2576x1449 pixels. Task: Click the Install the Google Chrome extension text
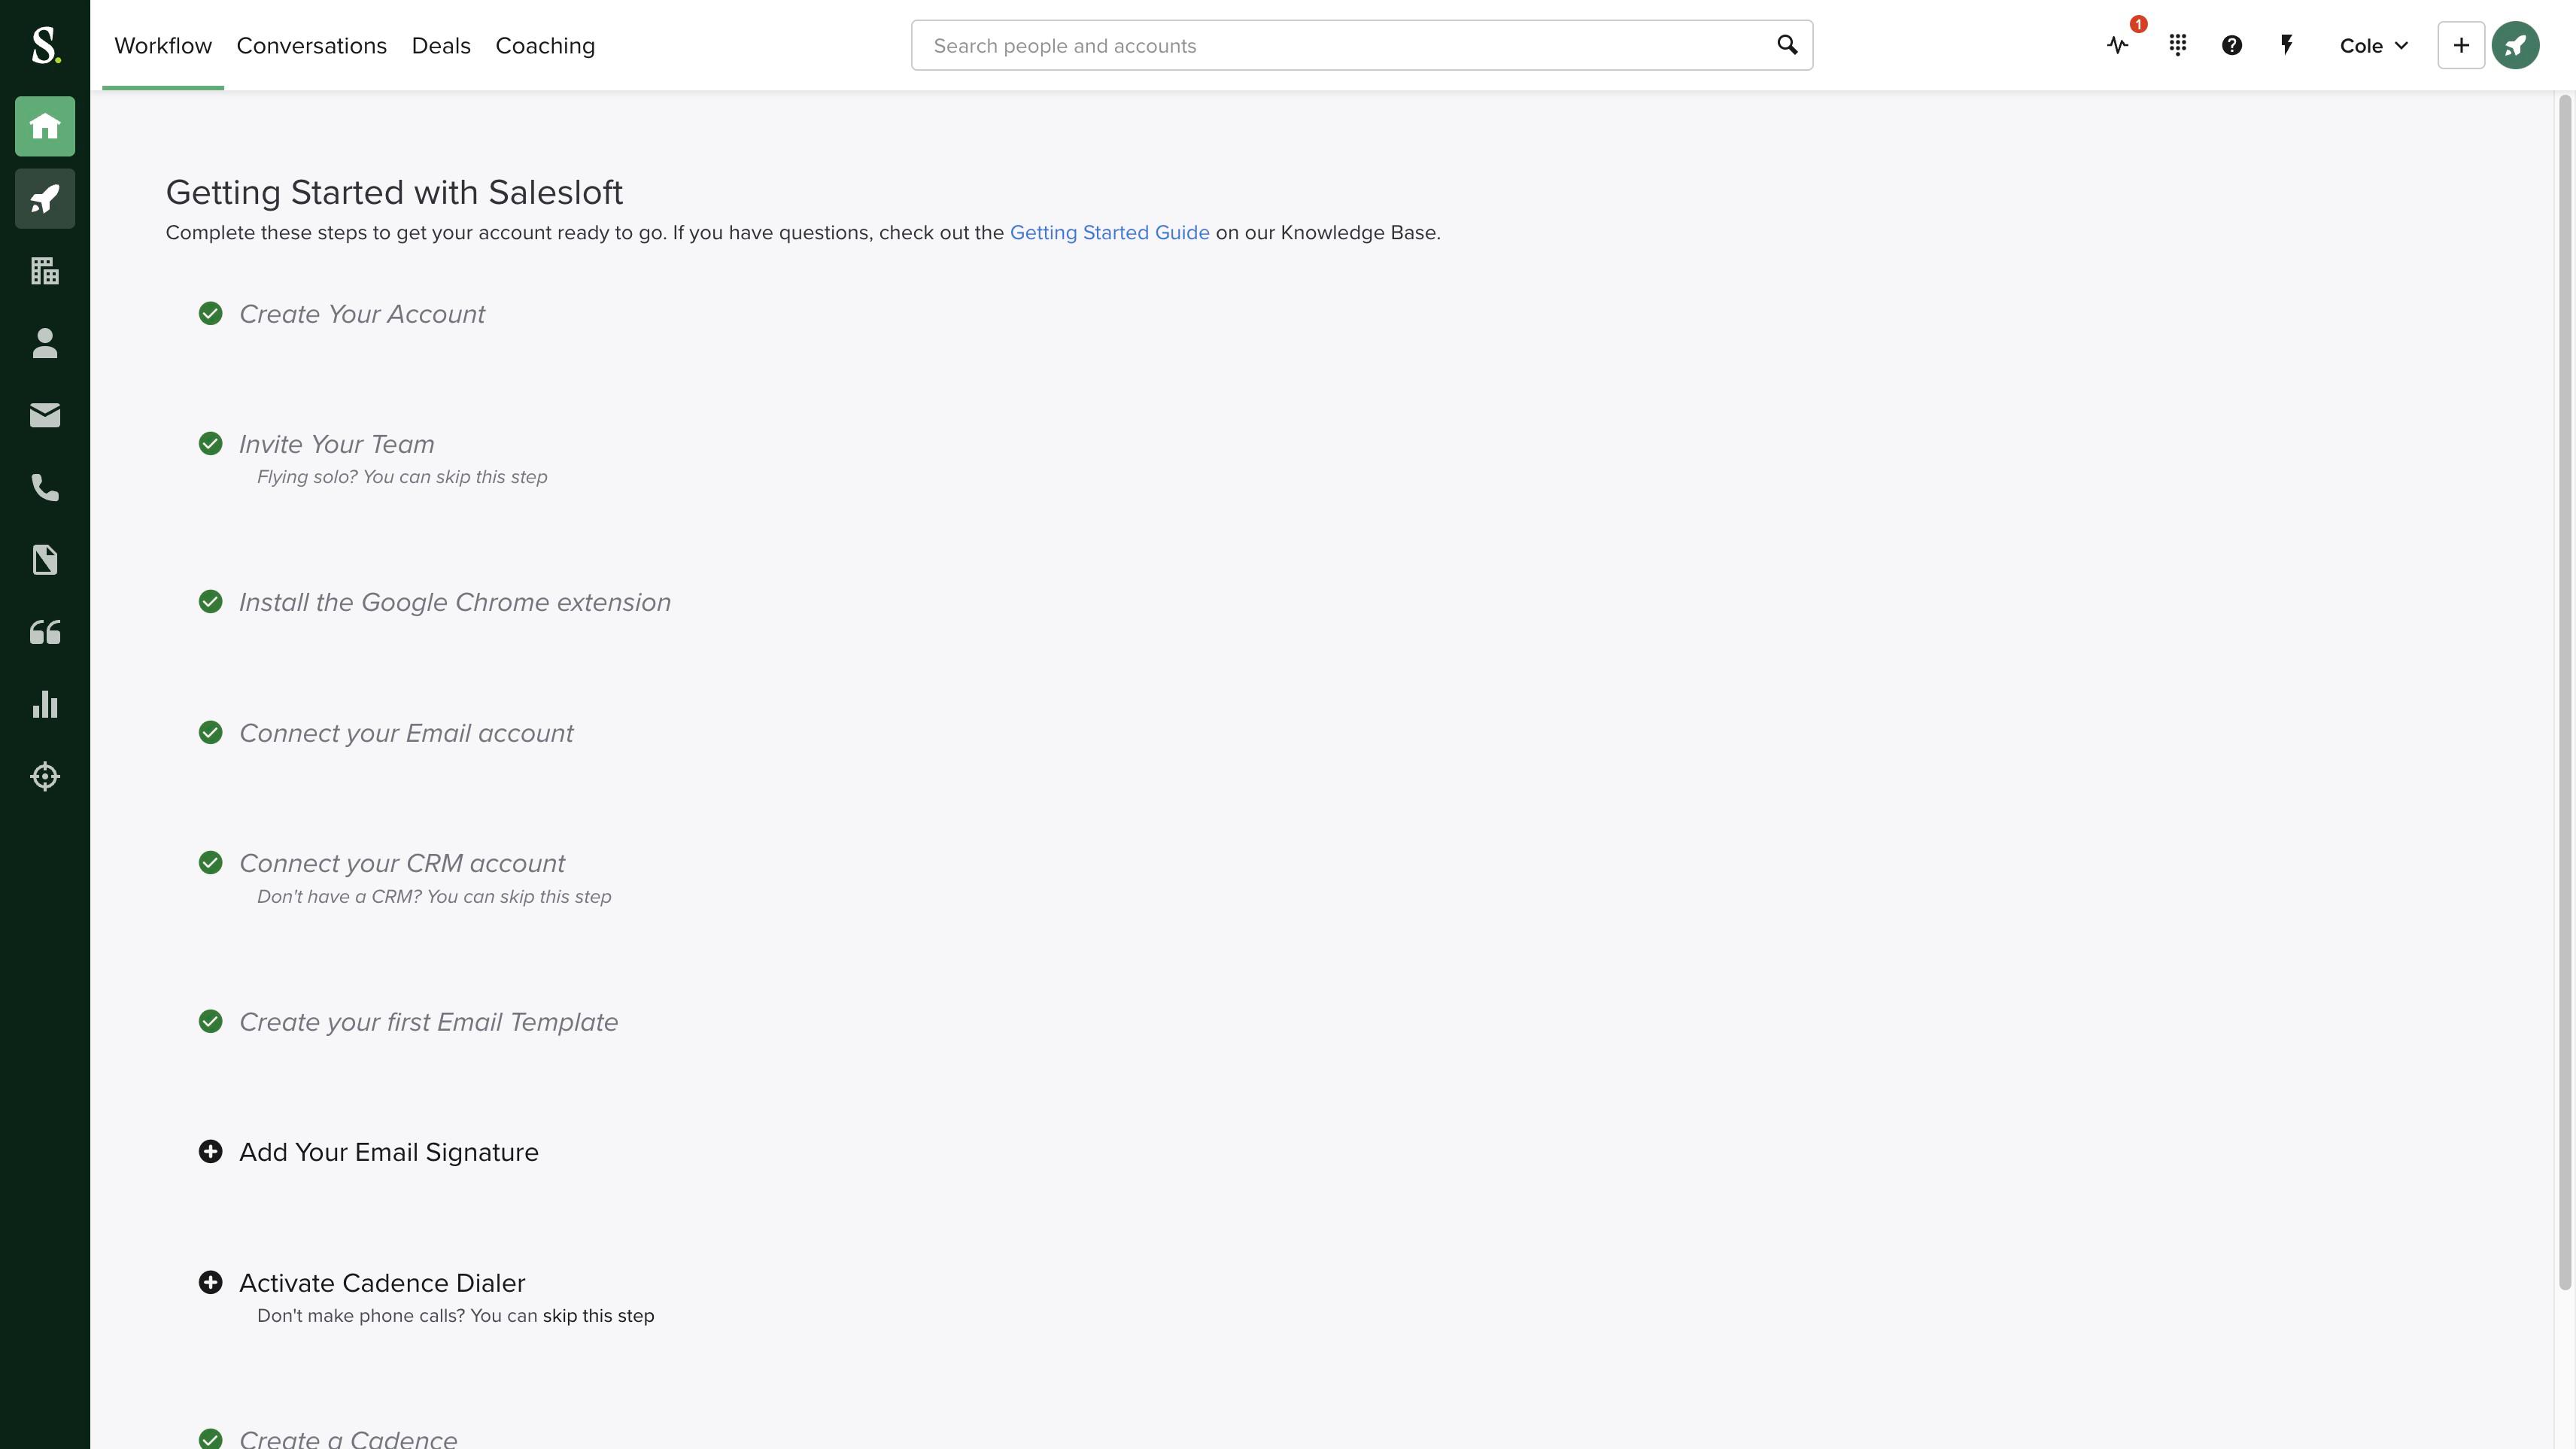(455, 602)
